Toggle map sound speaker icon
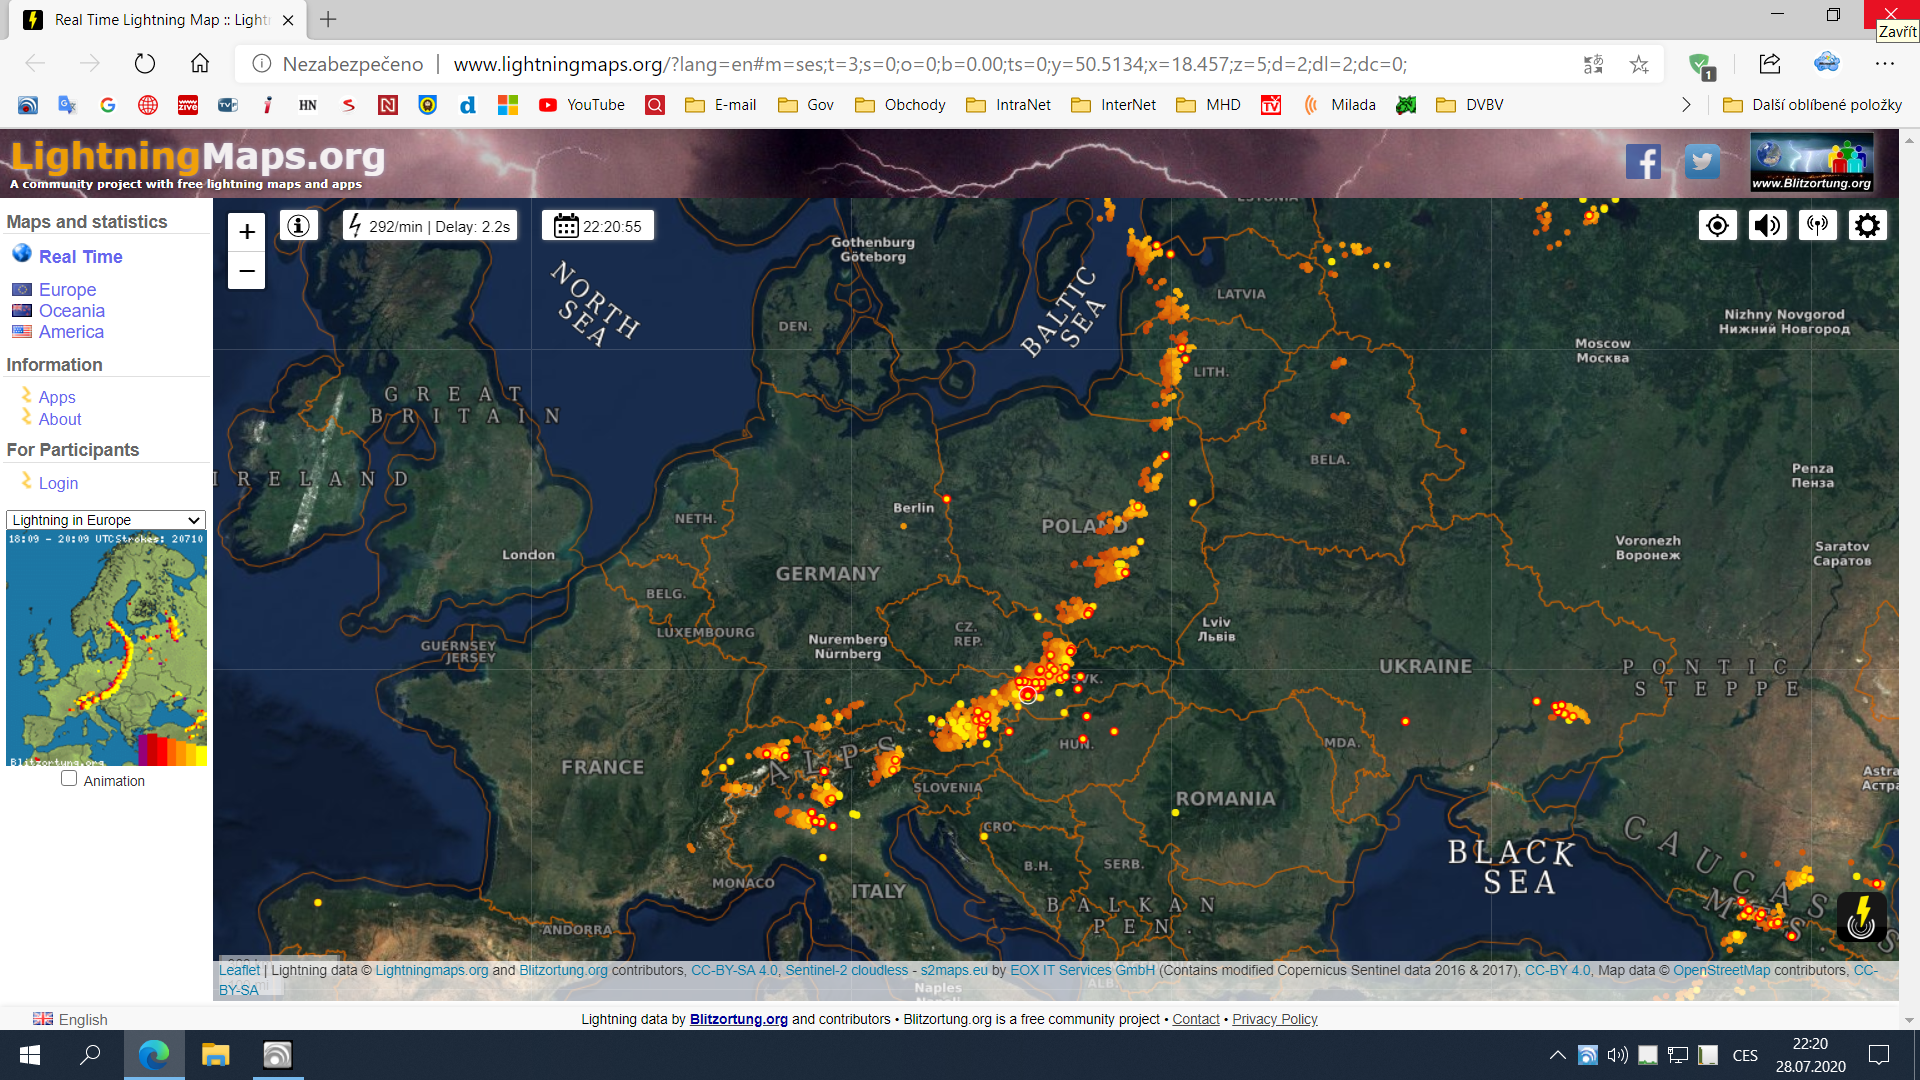1920x1080 pixels. 1767,225
